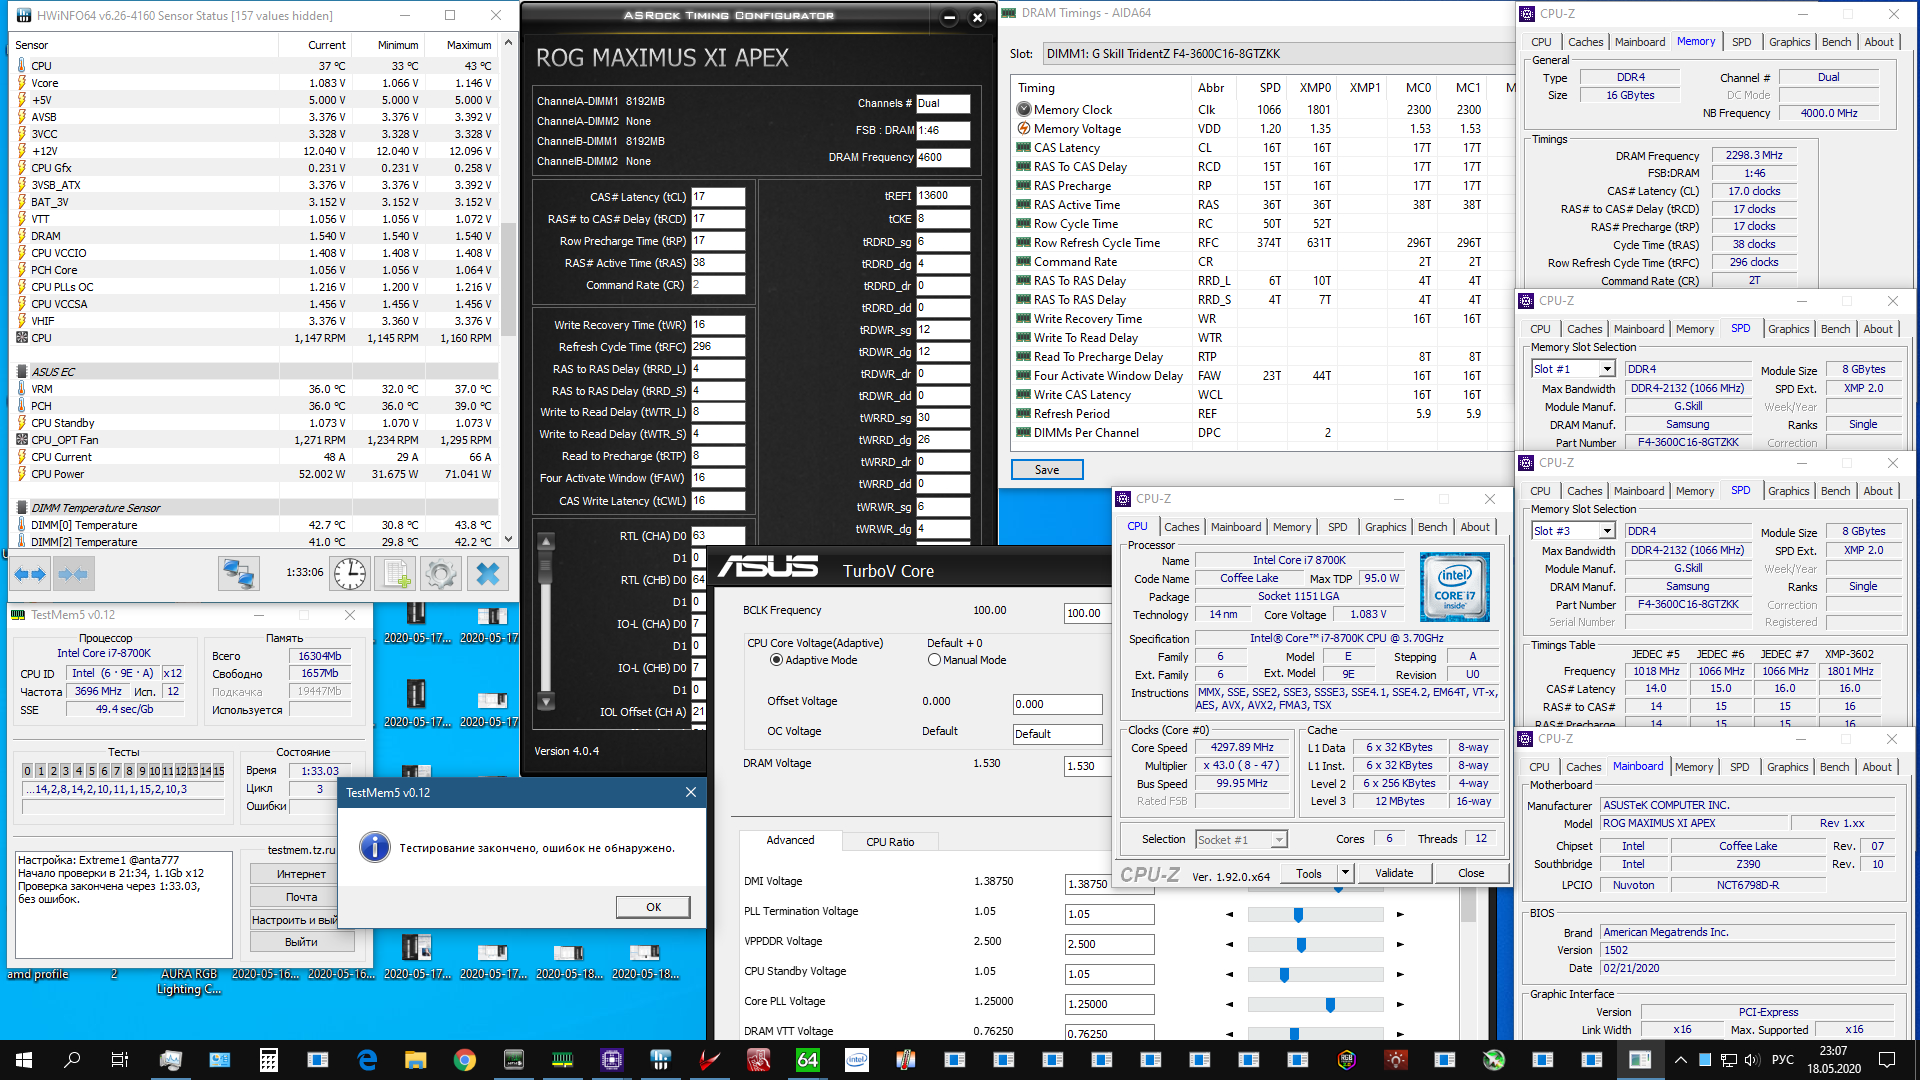Click HWiNFO expand columns arrows icon
The width and height of the screenshot is (1920, 1080).
pyautogui.click(x=30, y=574)
